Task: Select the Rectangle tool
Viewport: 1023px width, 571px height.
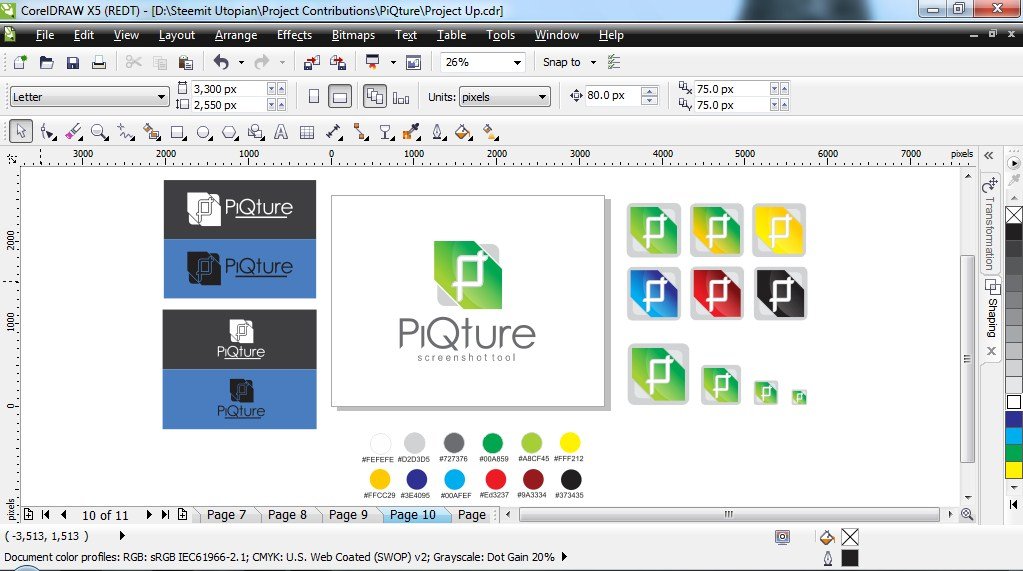Action: (x=177, y=132)
